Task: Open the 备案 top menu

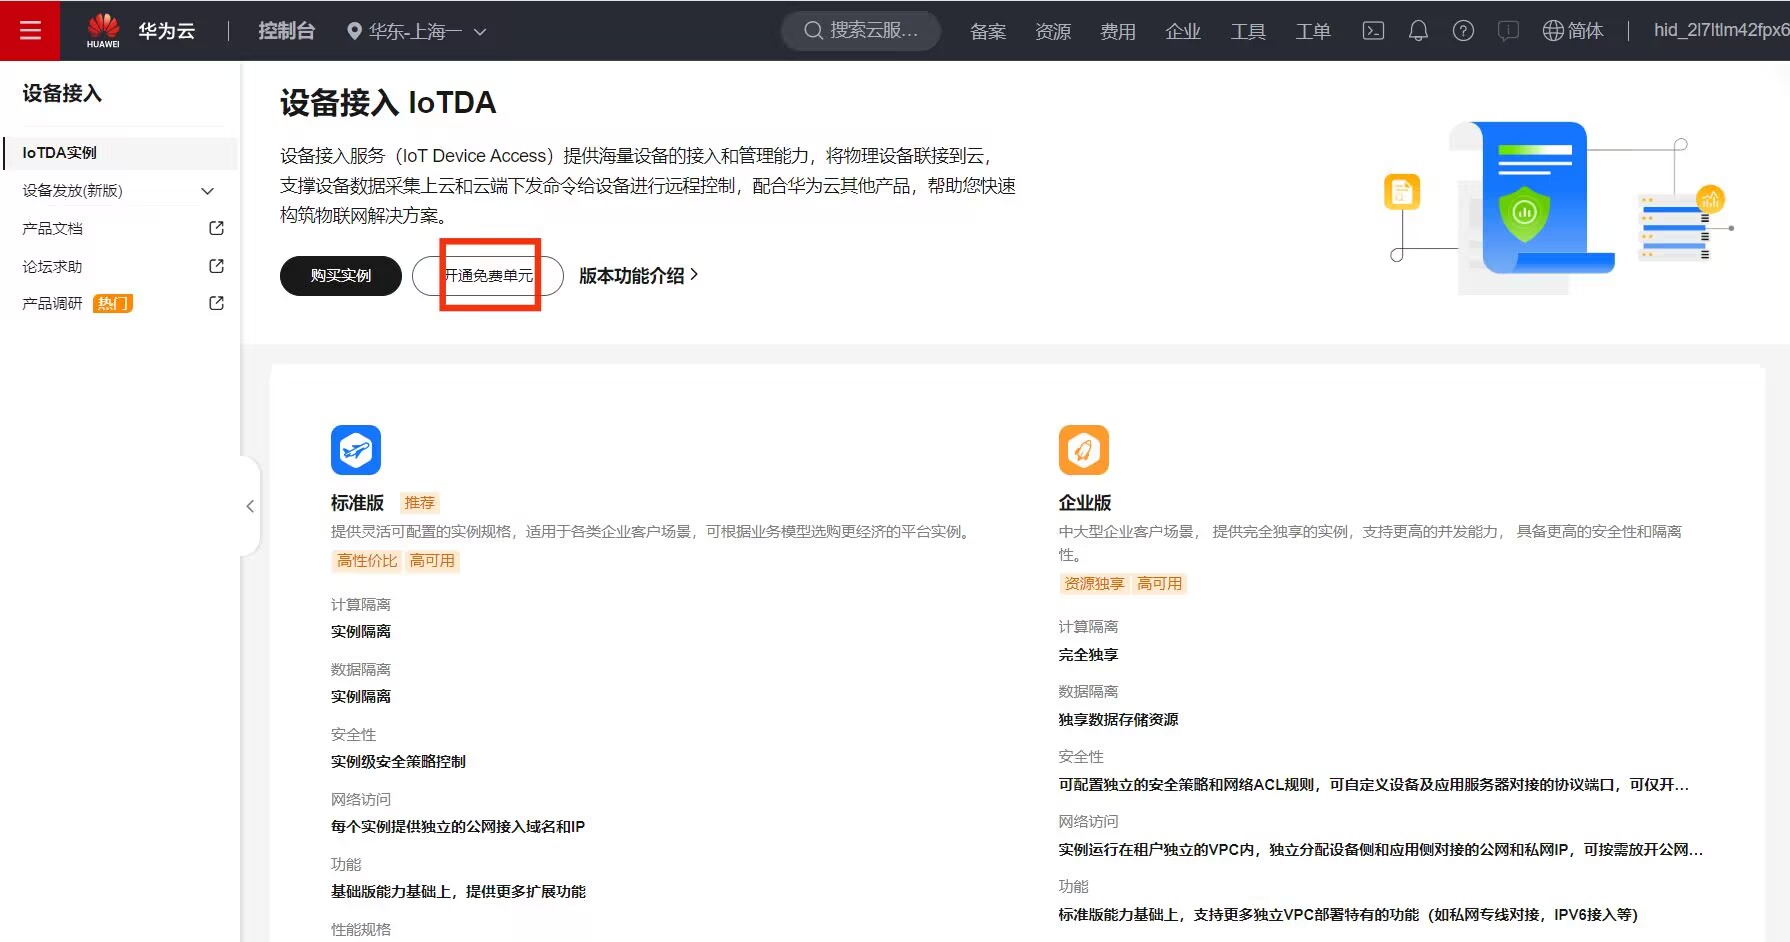Action: [988, 31]
